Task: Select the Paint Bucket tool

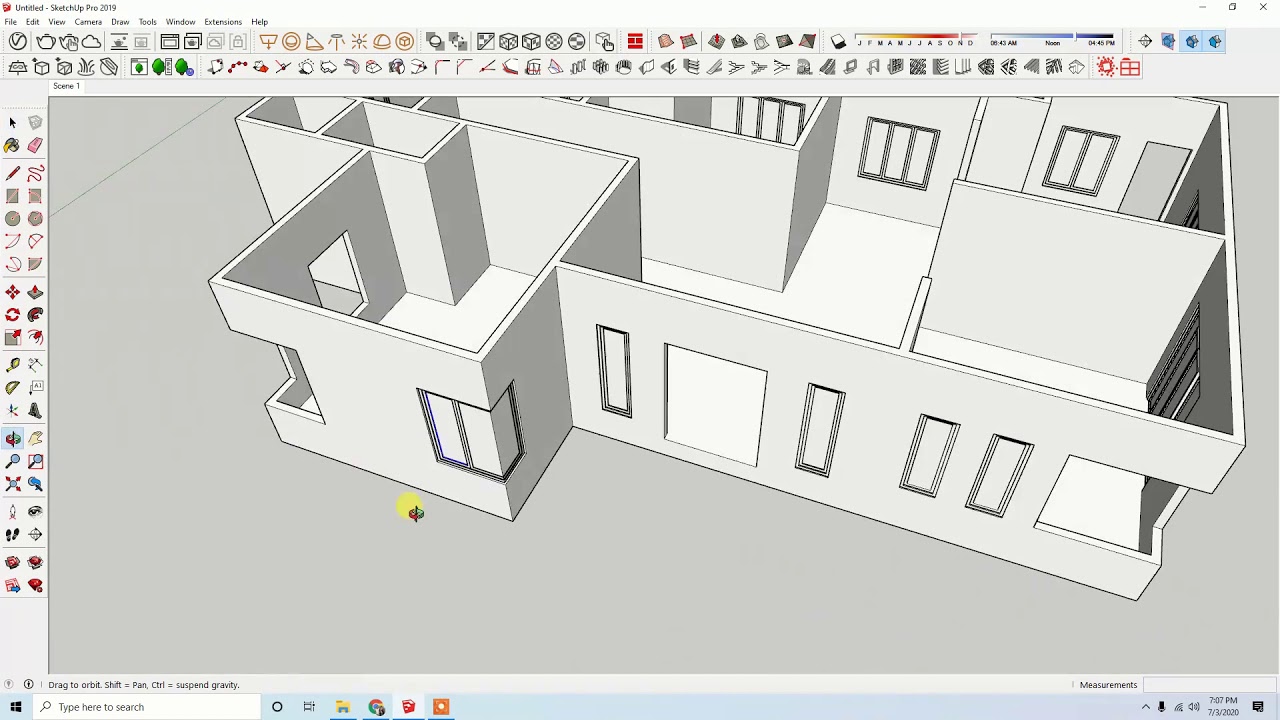Action: click(x=13, y=145)
